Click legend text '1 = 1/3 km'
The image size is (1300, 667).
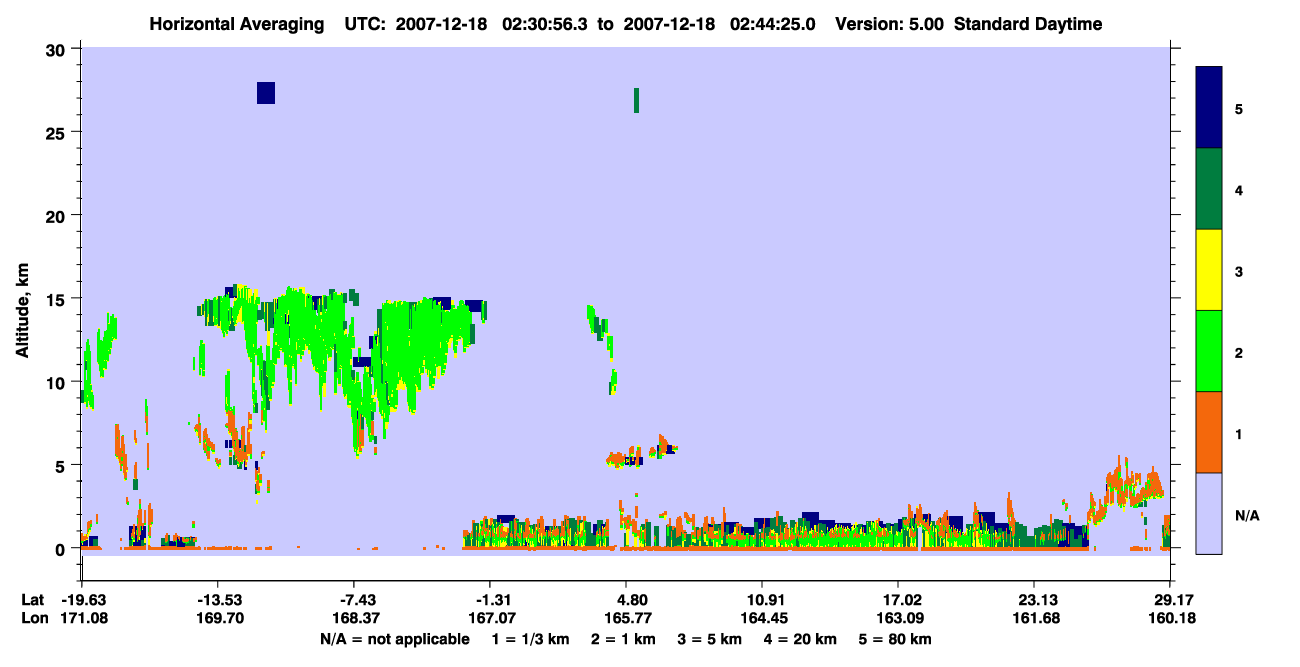(531, 638)
